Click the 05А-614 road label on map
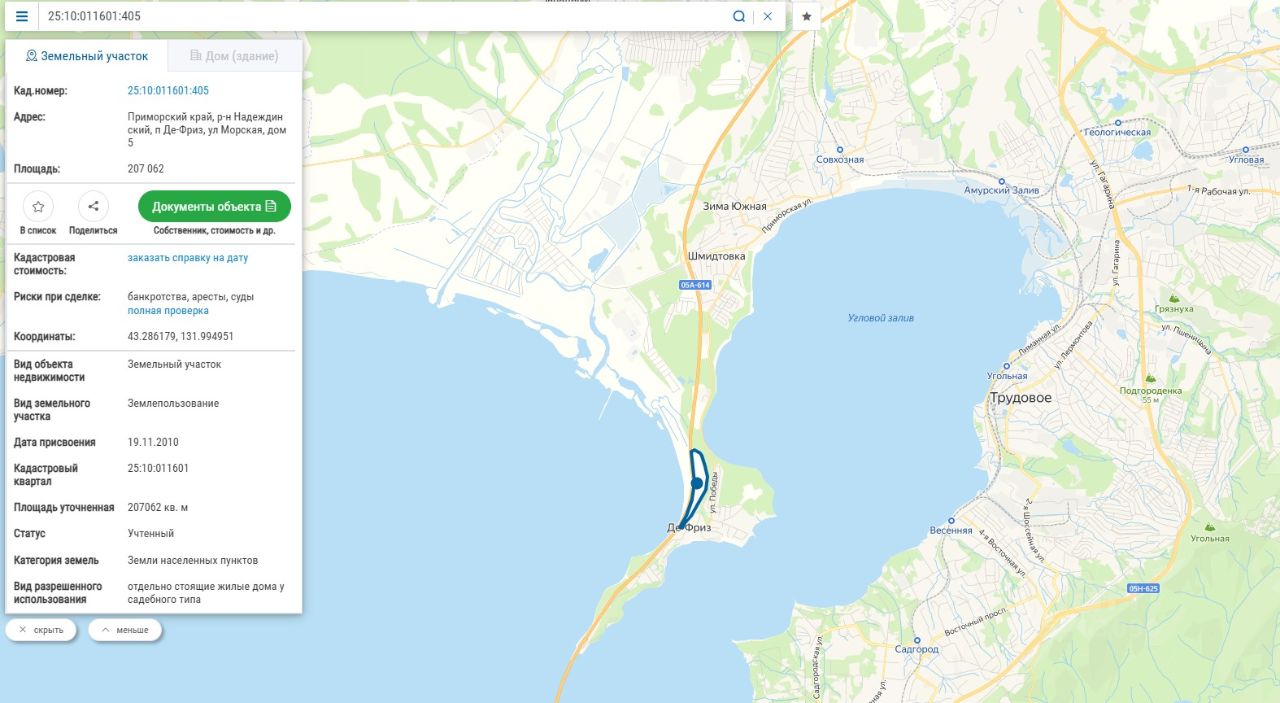This screenshot has height=703, width=1280. (x=696, y=285)
